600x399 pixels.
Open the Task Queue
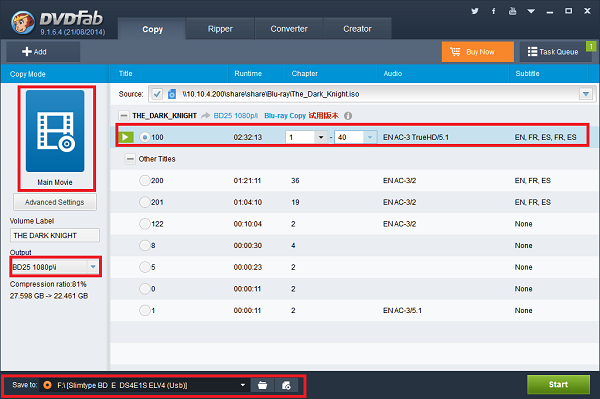point(553,52)
